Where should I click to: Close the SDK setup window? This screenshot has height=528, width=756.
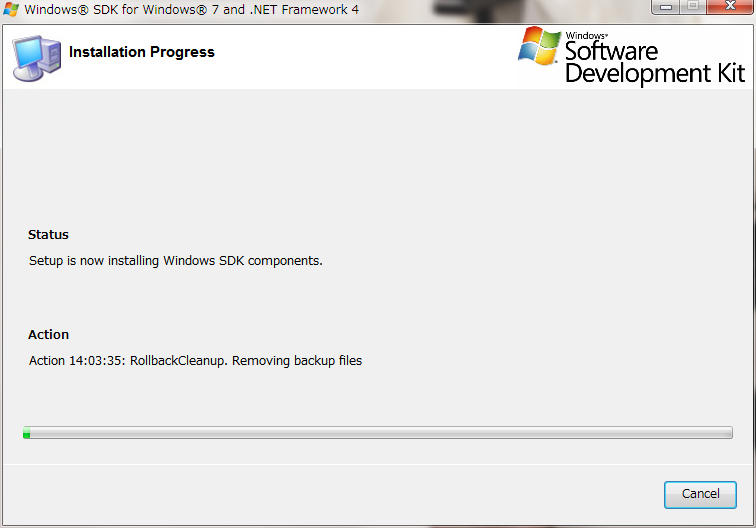(x=730, y=6)
